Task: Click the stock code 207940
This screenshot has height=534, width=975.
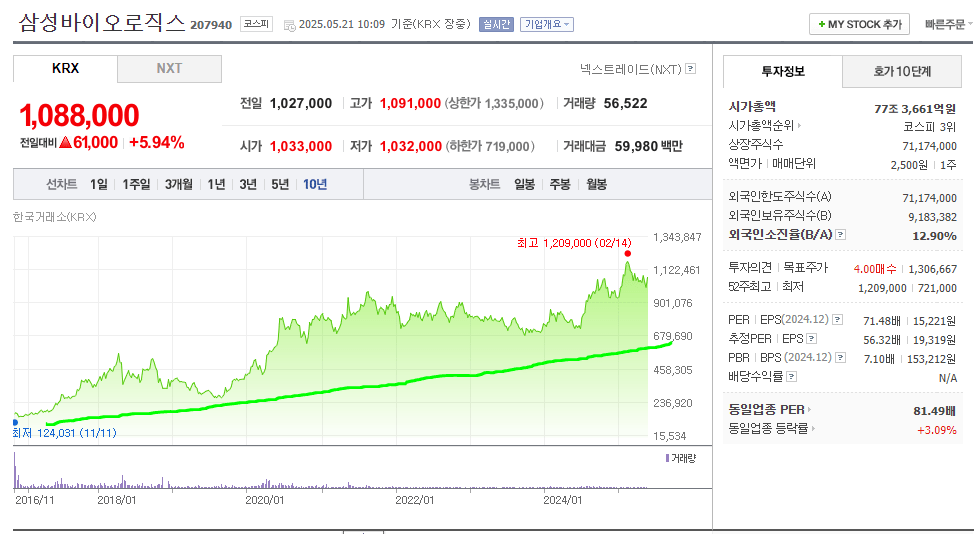Action: tap(211, 25)
